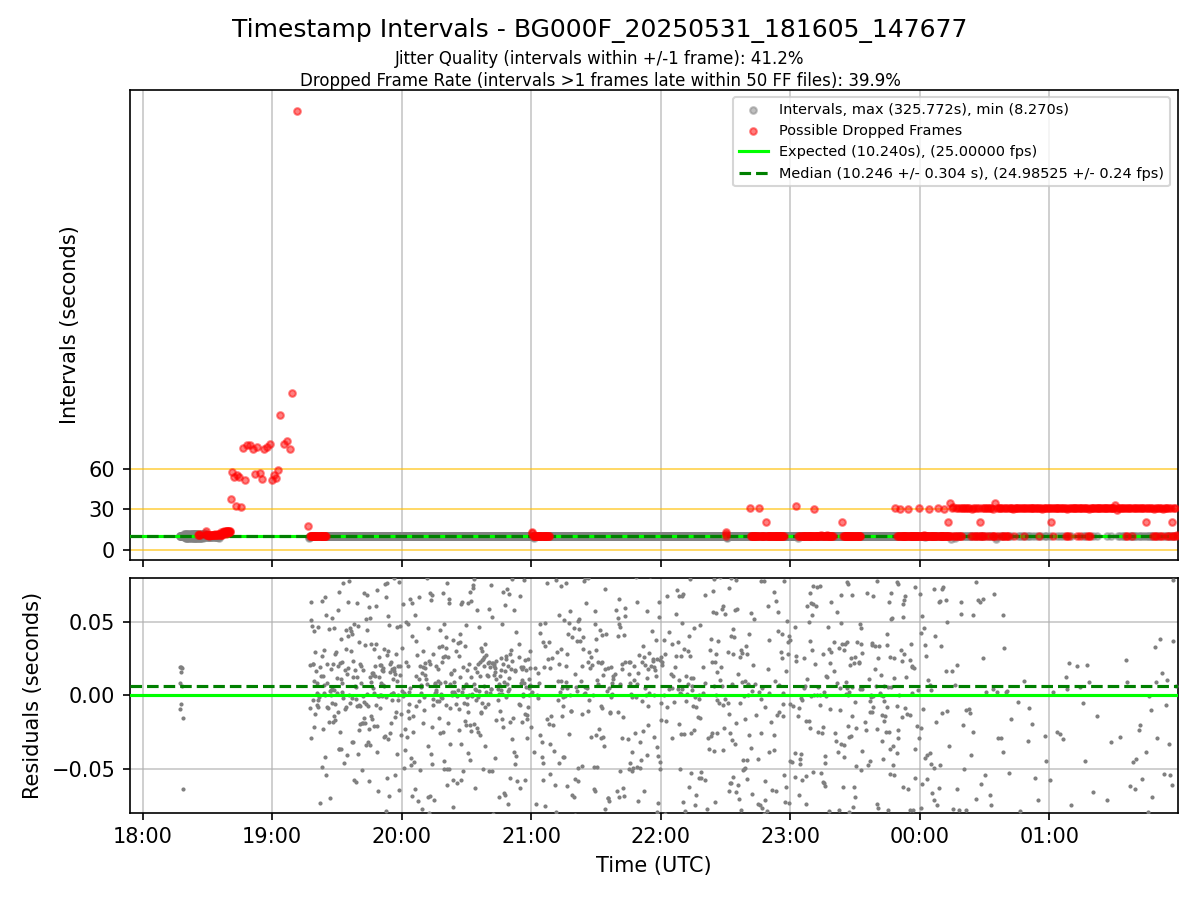Click the 23:00 time tick label
This screenshot has width=1200, height=900.
[790, 833]
